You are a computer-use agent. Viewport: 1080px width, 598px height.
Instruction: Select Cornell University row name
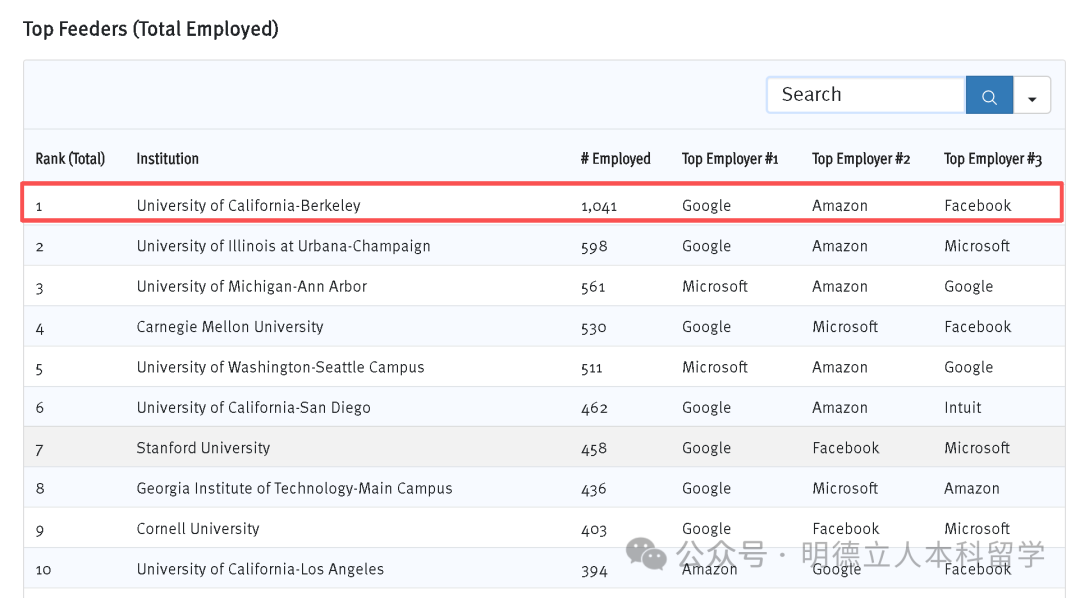(x=198, y=529)
